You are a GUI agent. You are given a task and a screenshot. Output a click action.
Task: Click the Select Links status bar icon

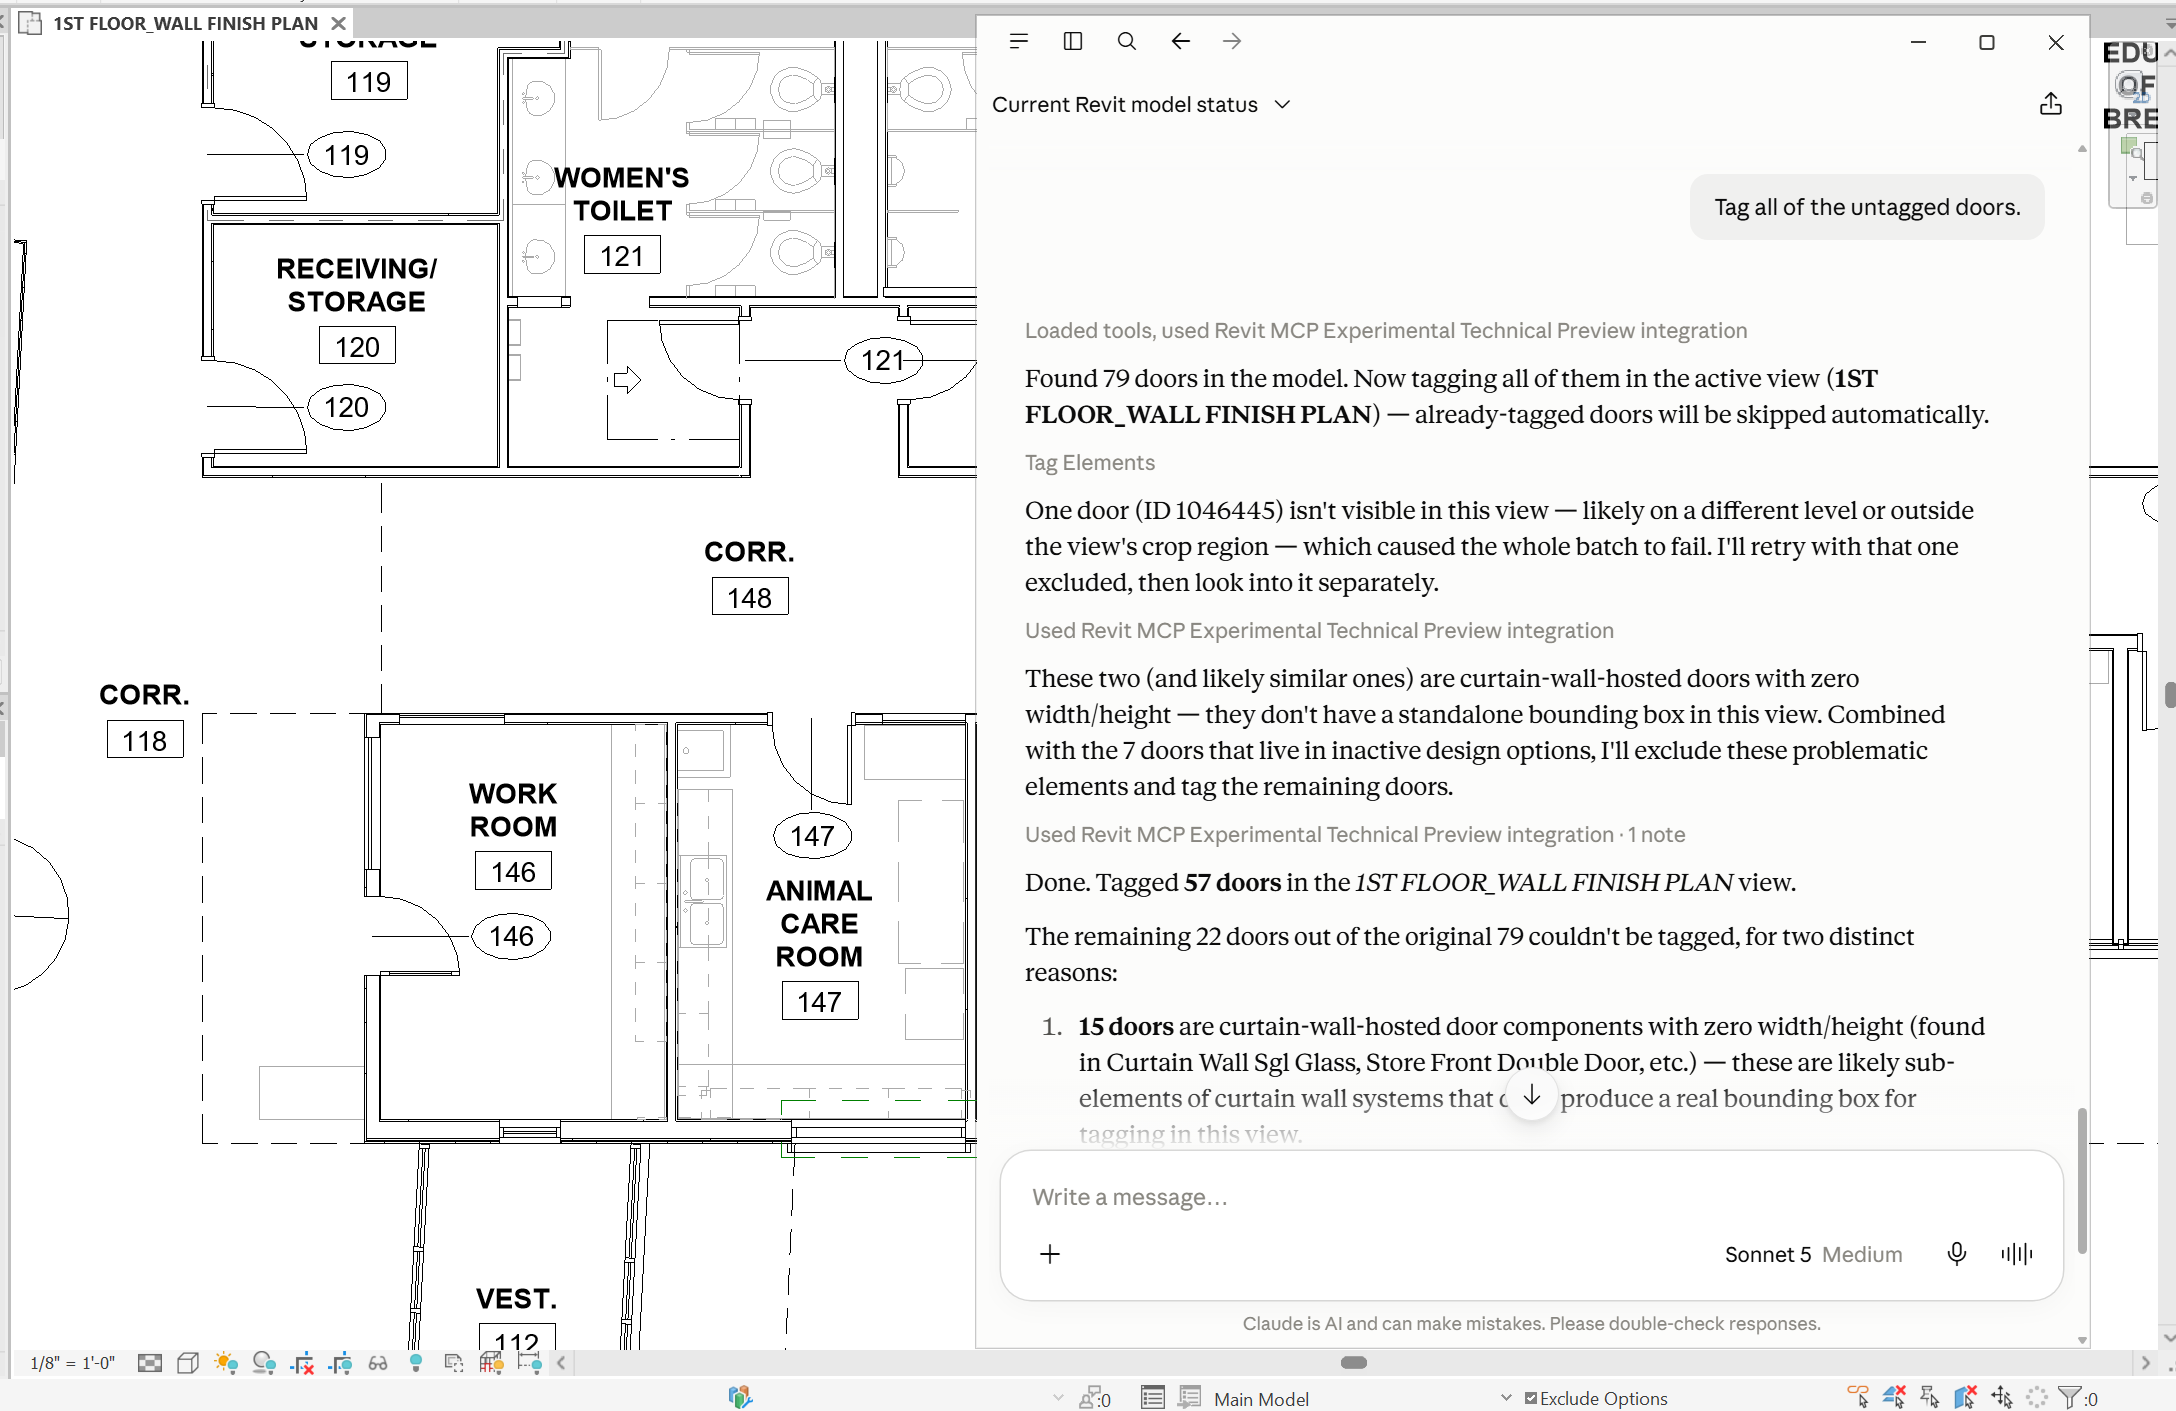click(x=1858, y=1397)
